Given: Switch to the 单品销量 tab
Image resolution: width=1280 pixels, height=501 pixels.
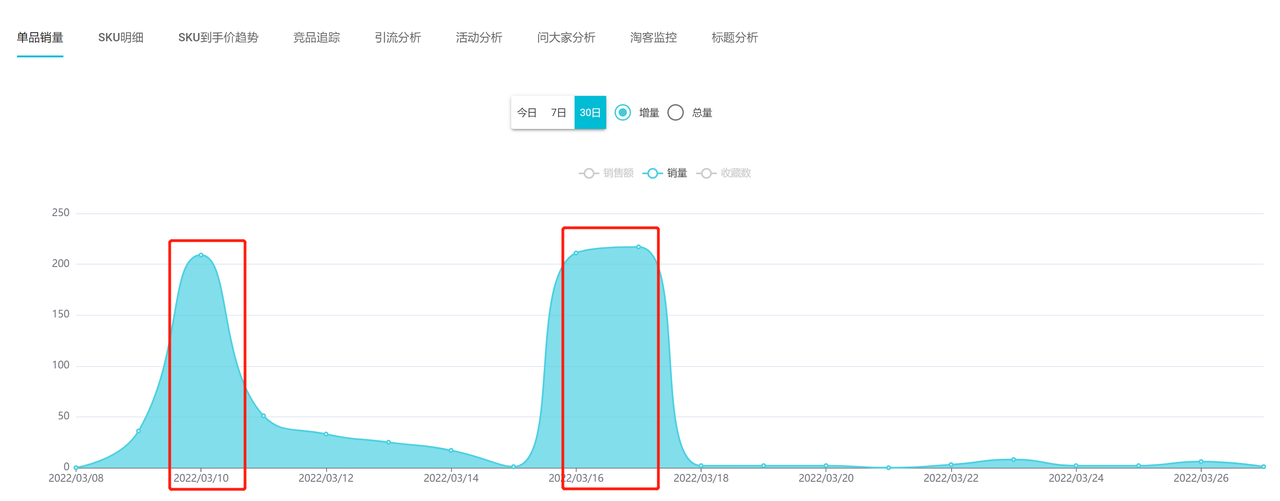Looking at the screenshot, I should coord(40,38).
